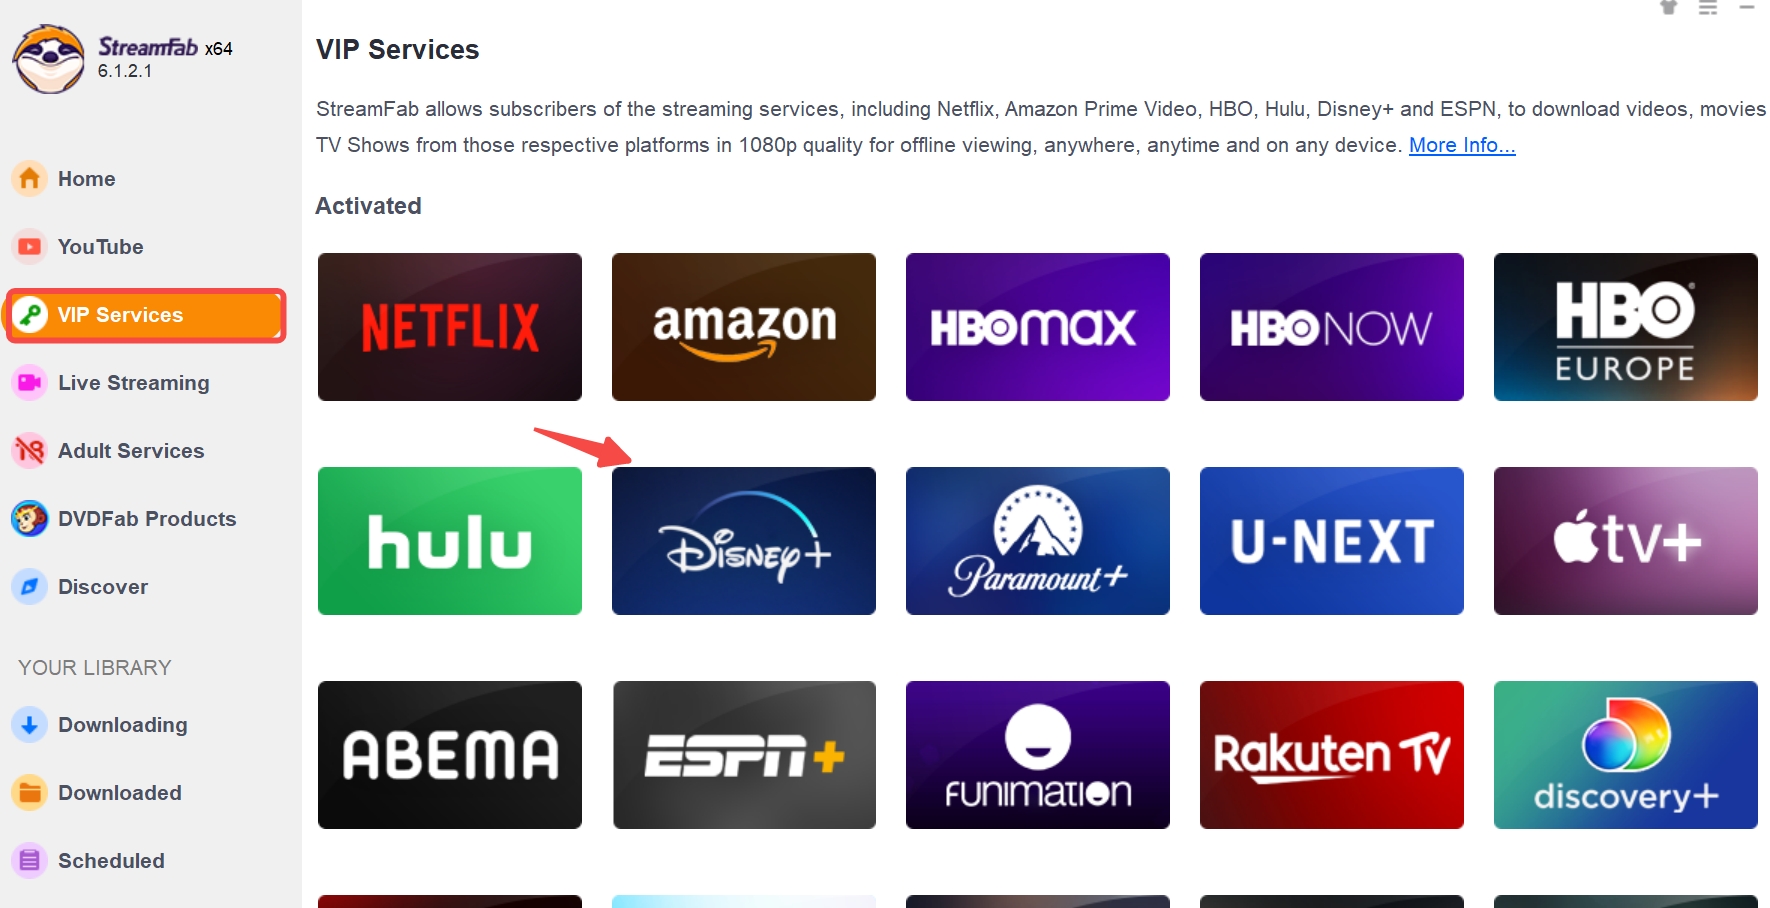Select the Live Streaming camera icon
The width and height of the screenshot is (1770, 908).
pos(30,383)
